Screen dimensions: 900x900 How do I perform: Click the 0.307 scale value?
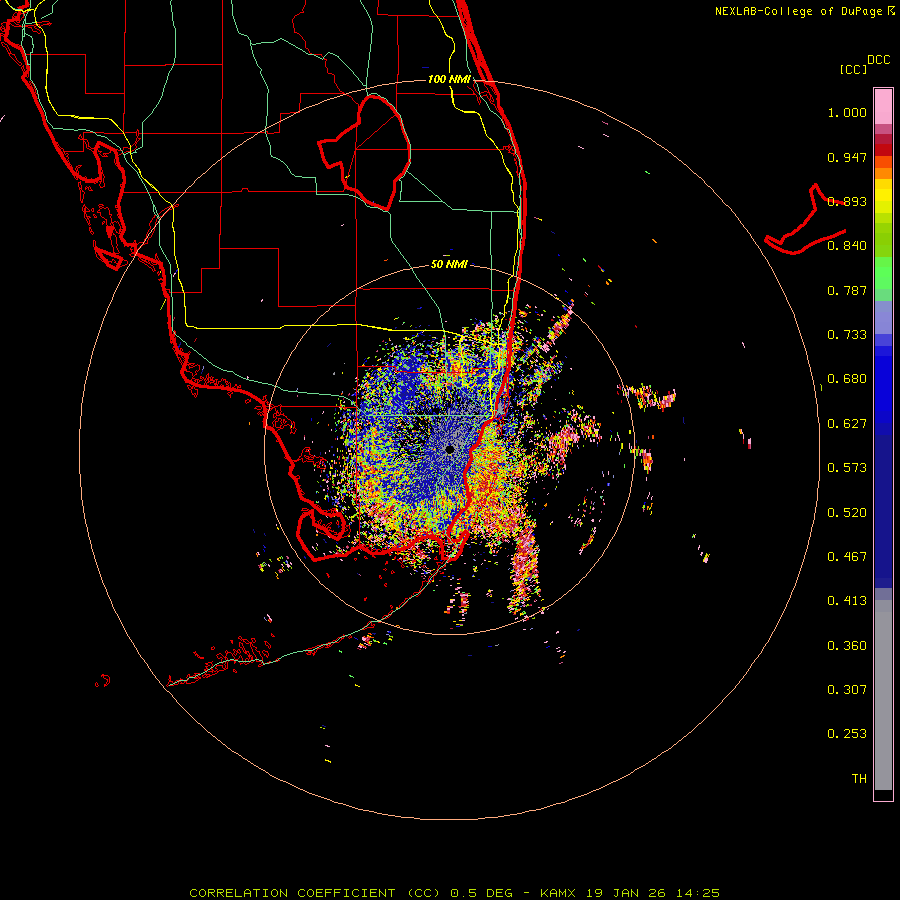click(847, 690)
